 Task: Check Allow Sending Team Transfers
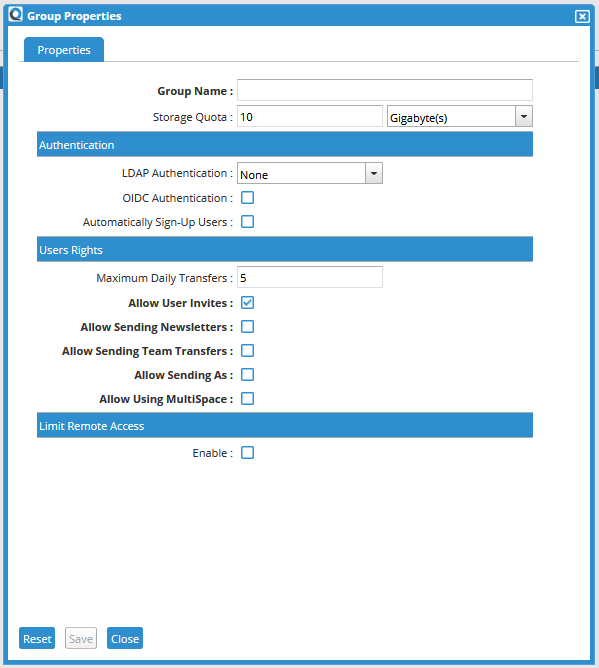[x=248, y=351]
